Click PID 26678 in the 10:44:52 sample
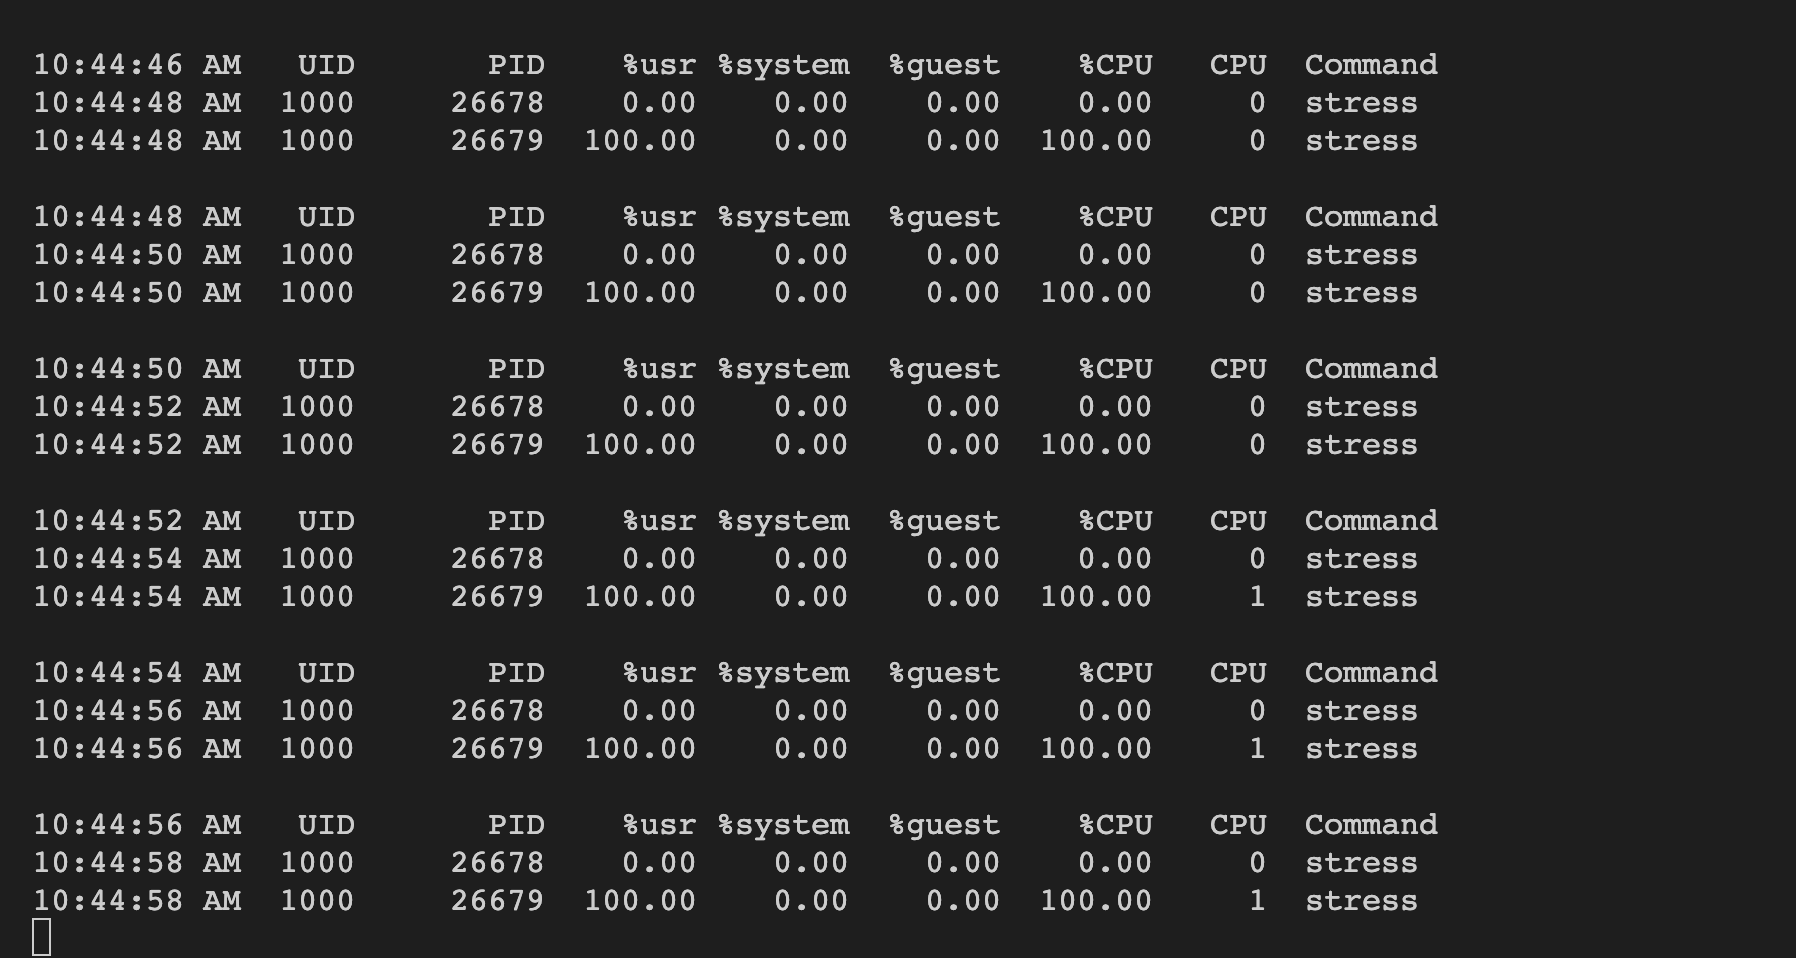 point(497,407)
